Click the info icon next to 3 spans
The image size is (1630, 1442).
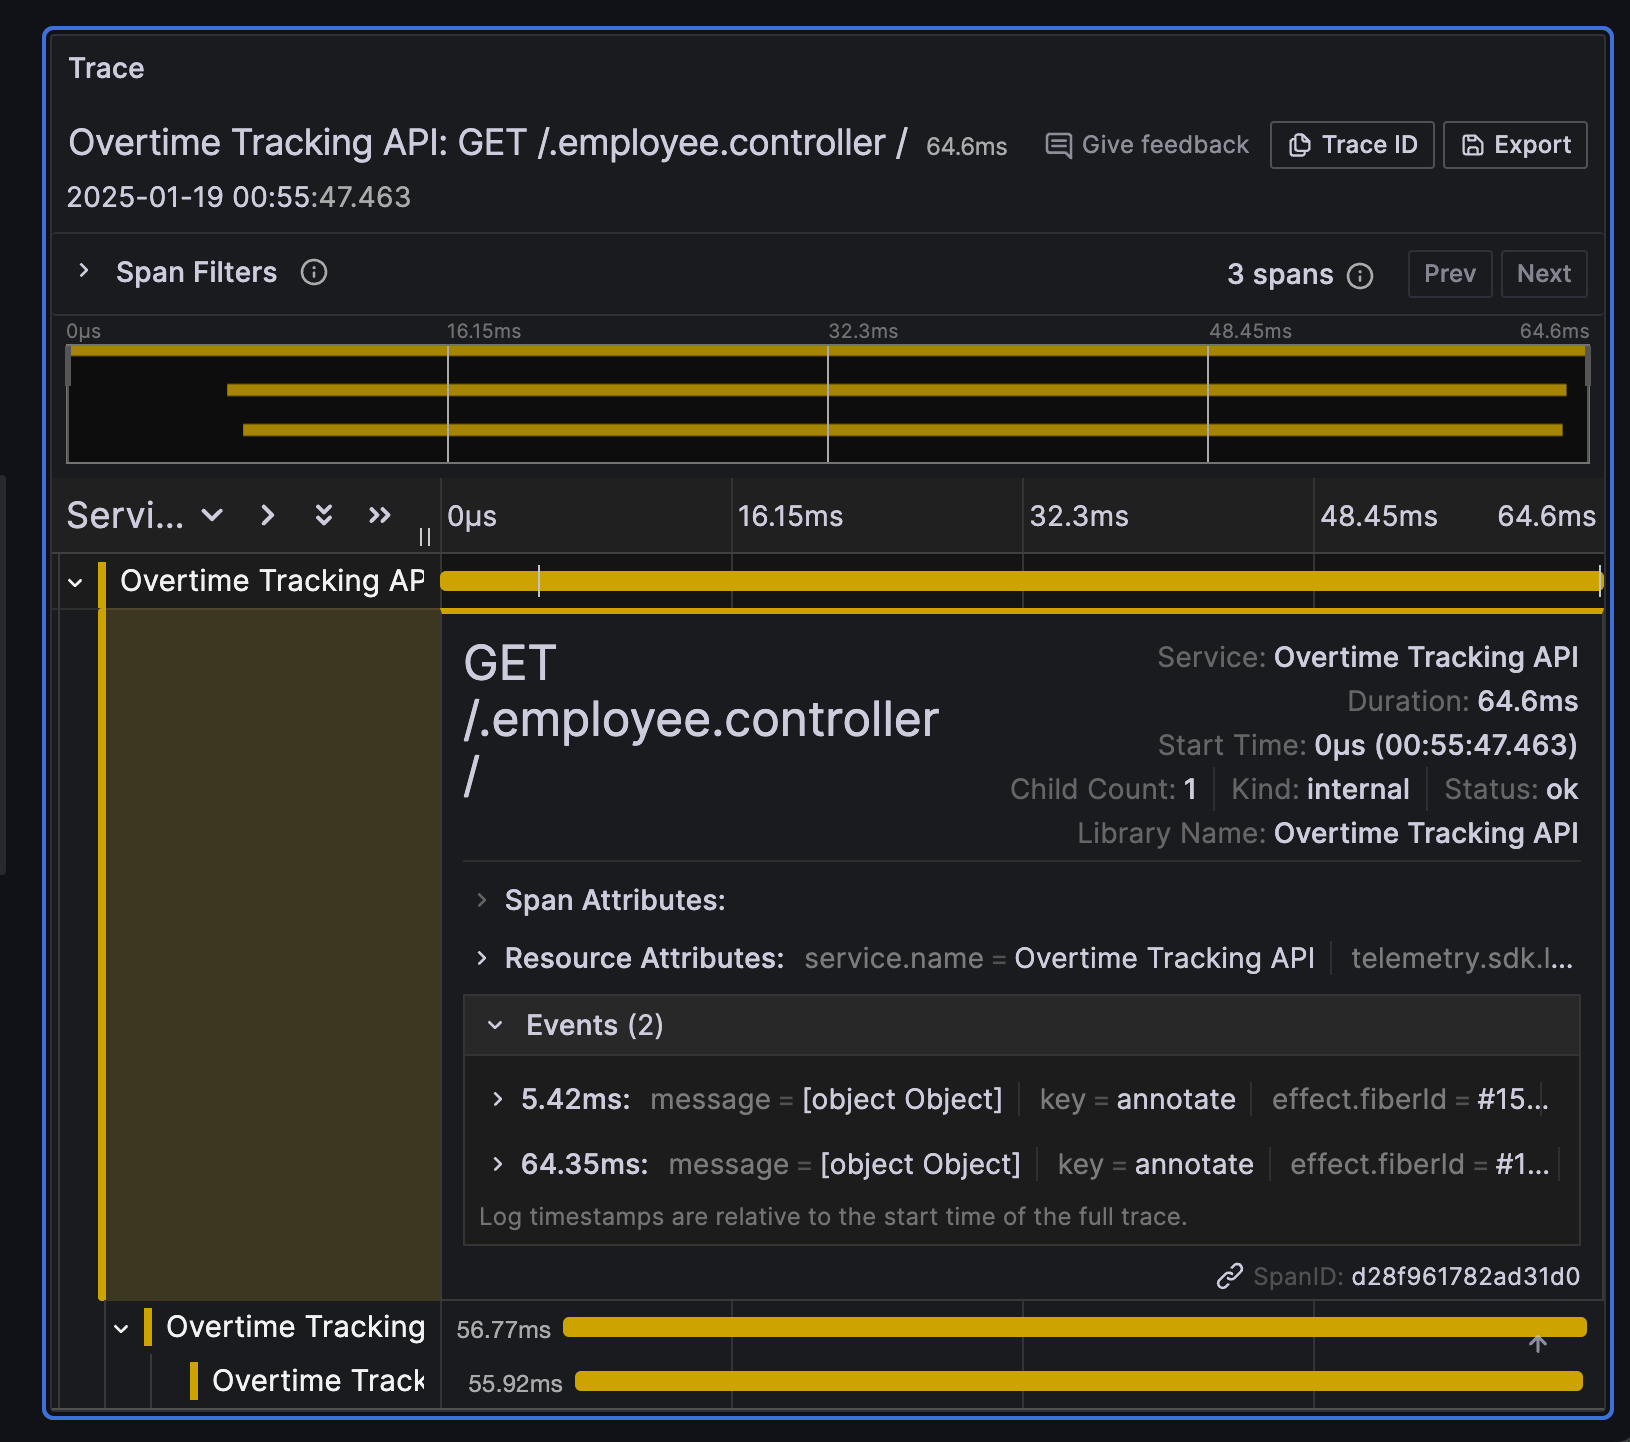(x=1361, y=275)
